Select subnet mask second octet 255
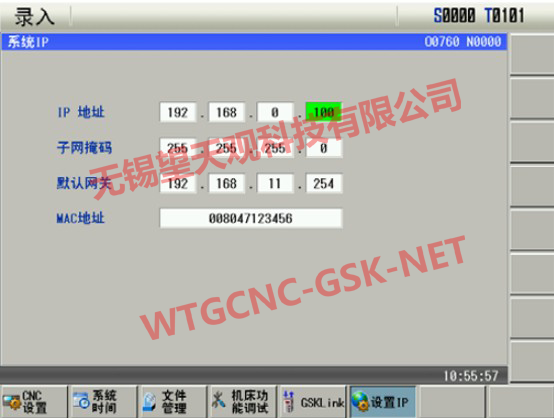This screenshot has width=554, height=418. coord(226,148)
